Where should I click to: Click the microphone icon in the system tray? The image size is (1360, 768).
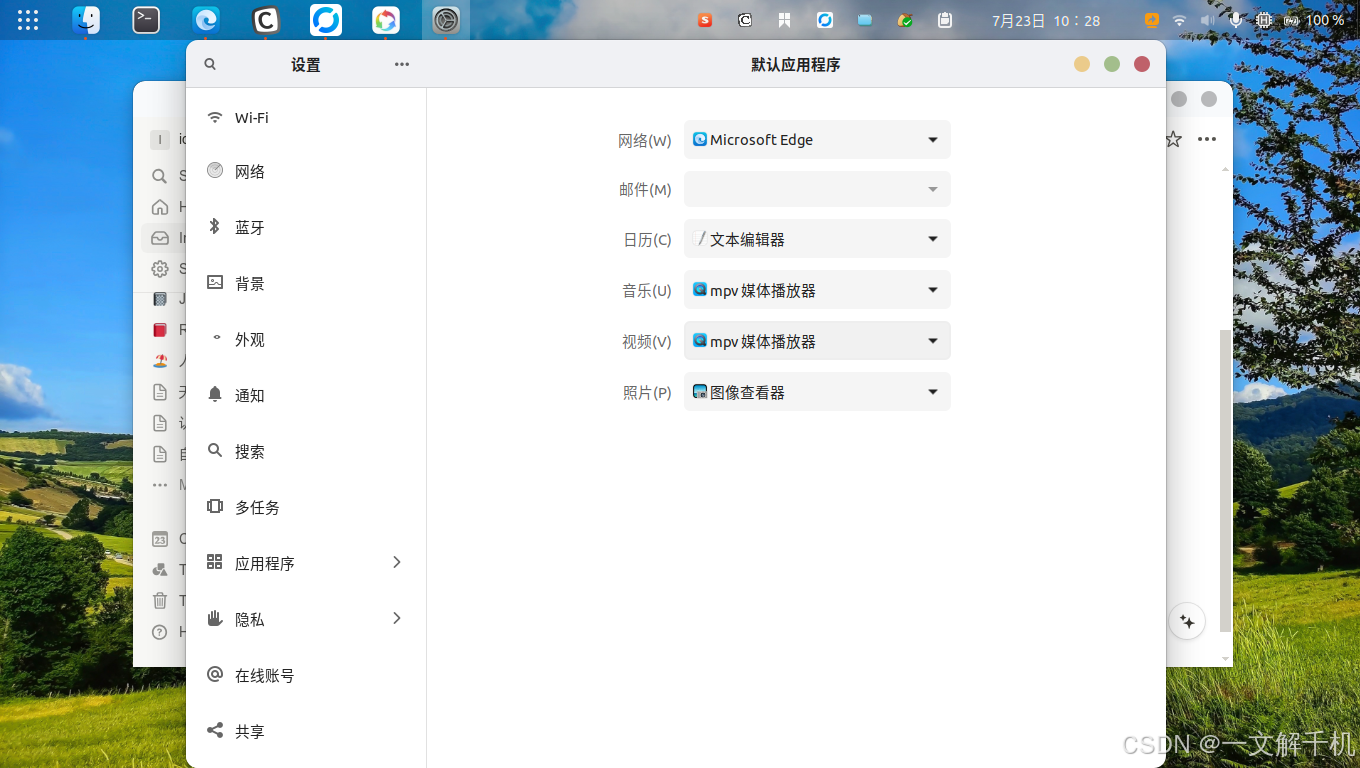1236,19
